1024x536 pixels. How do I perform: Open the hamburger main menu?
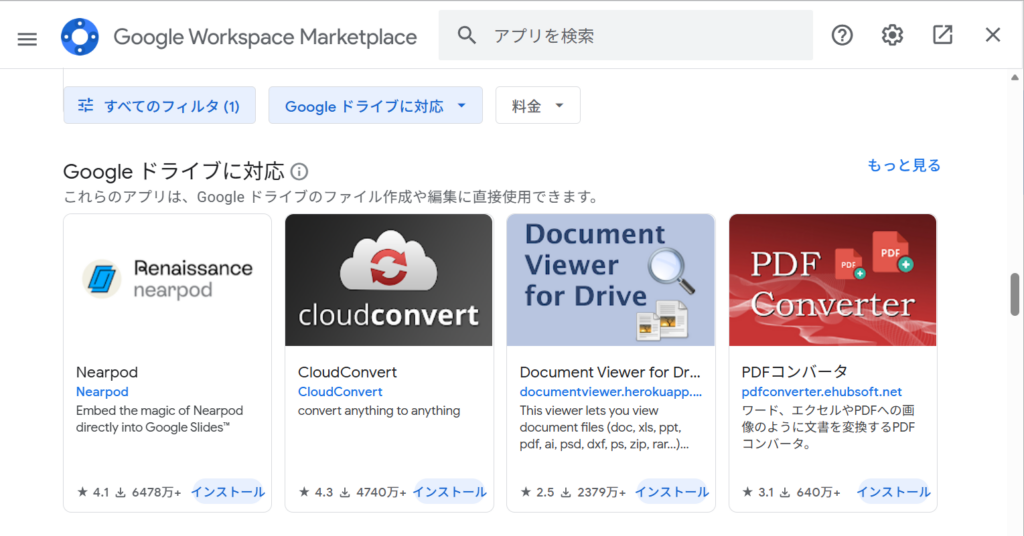click(x=27, y=37)
